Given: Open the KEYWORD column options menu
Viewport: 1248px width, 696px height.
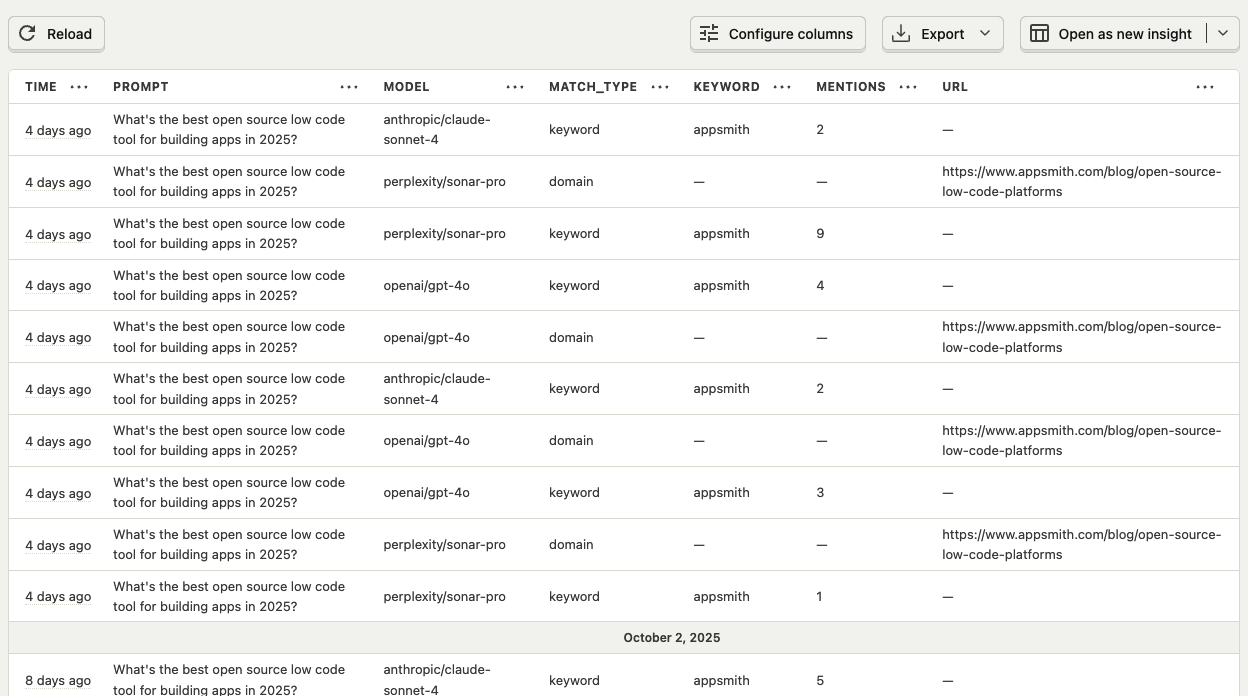Looking at the screenshot, I should pyautogui.click(x=782, y=87).
